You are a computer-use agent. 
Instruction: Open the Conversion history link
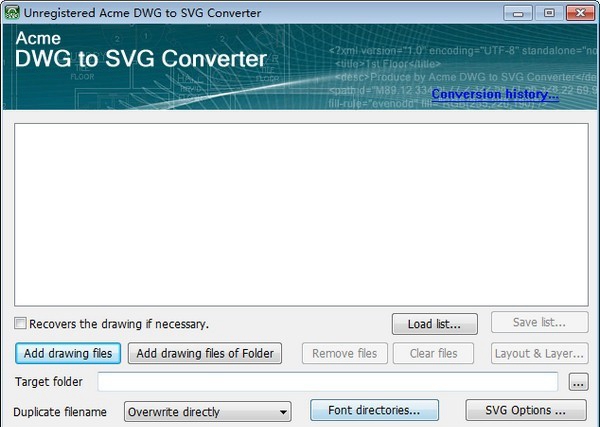(x=495, y=94)
